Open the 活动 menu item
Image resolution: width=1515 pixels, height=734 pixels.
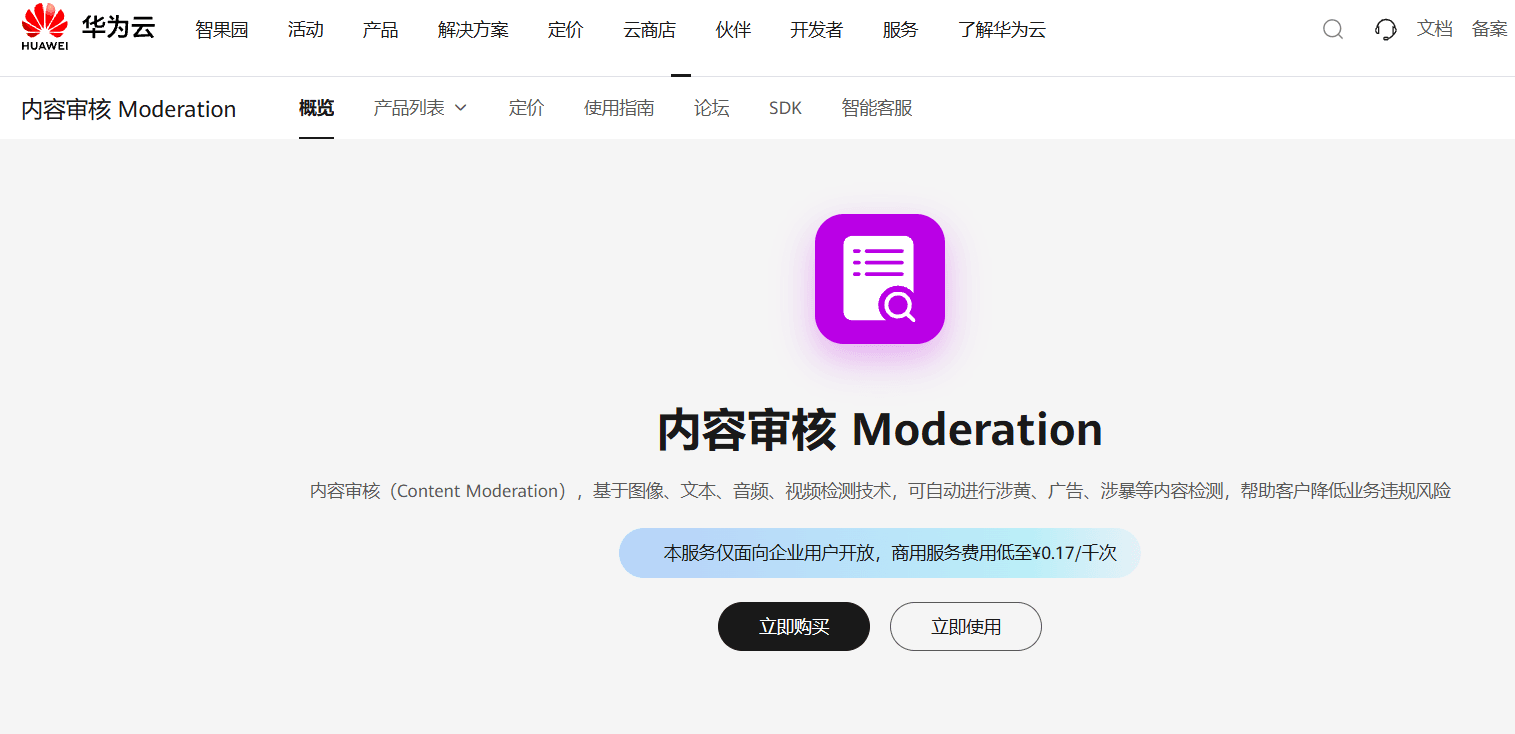pyautogui.click(x=305, y=30)
